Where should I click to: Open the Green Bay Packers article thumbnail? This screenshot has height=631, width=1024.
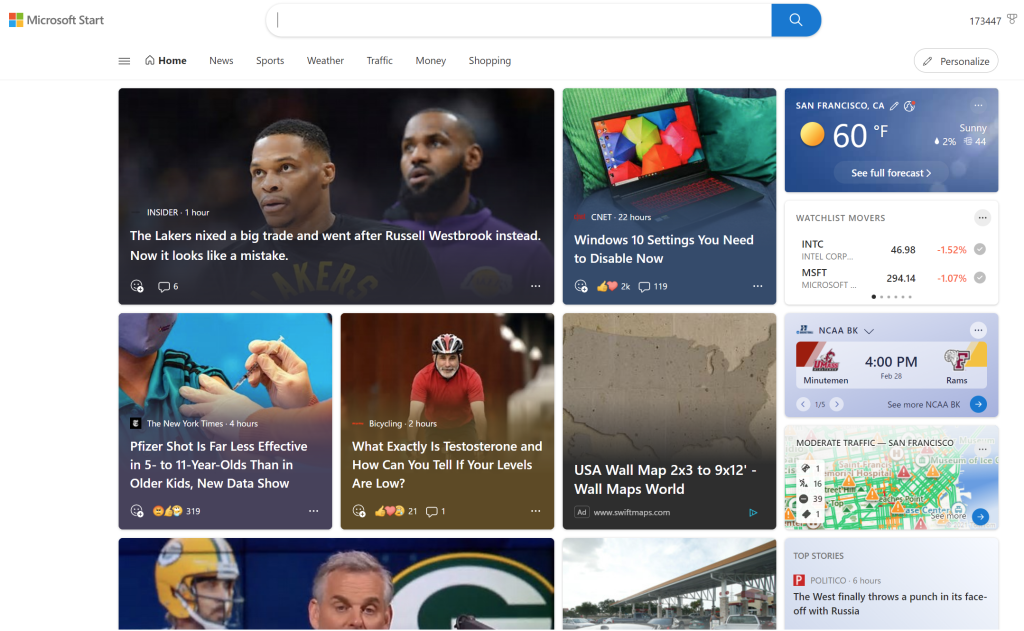pos(336,584)
